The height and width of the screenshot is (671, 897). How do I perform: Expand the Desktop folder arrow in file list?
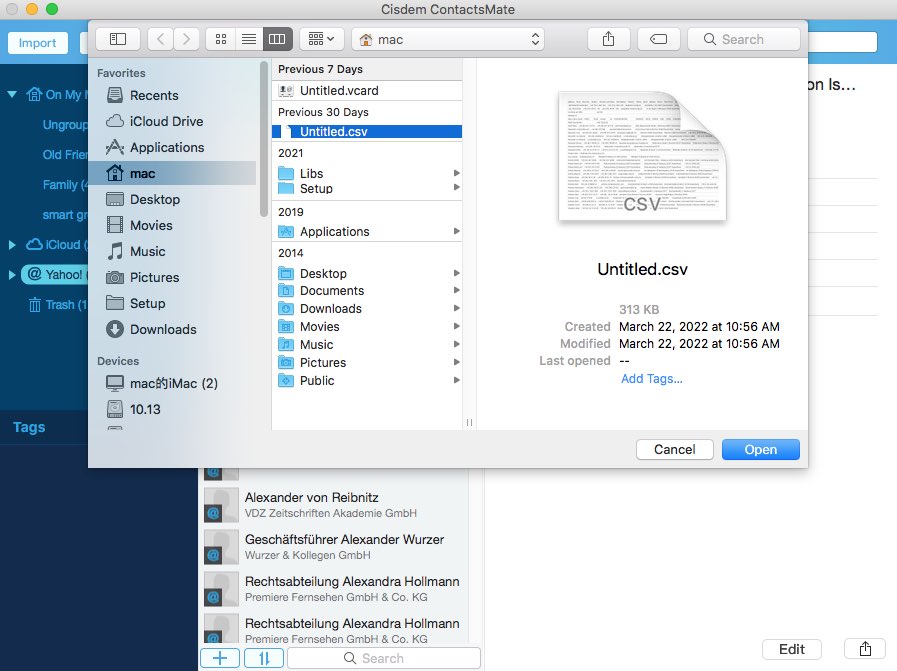tap(457, 273)
